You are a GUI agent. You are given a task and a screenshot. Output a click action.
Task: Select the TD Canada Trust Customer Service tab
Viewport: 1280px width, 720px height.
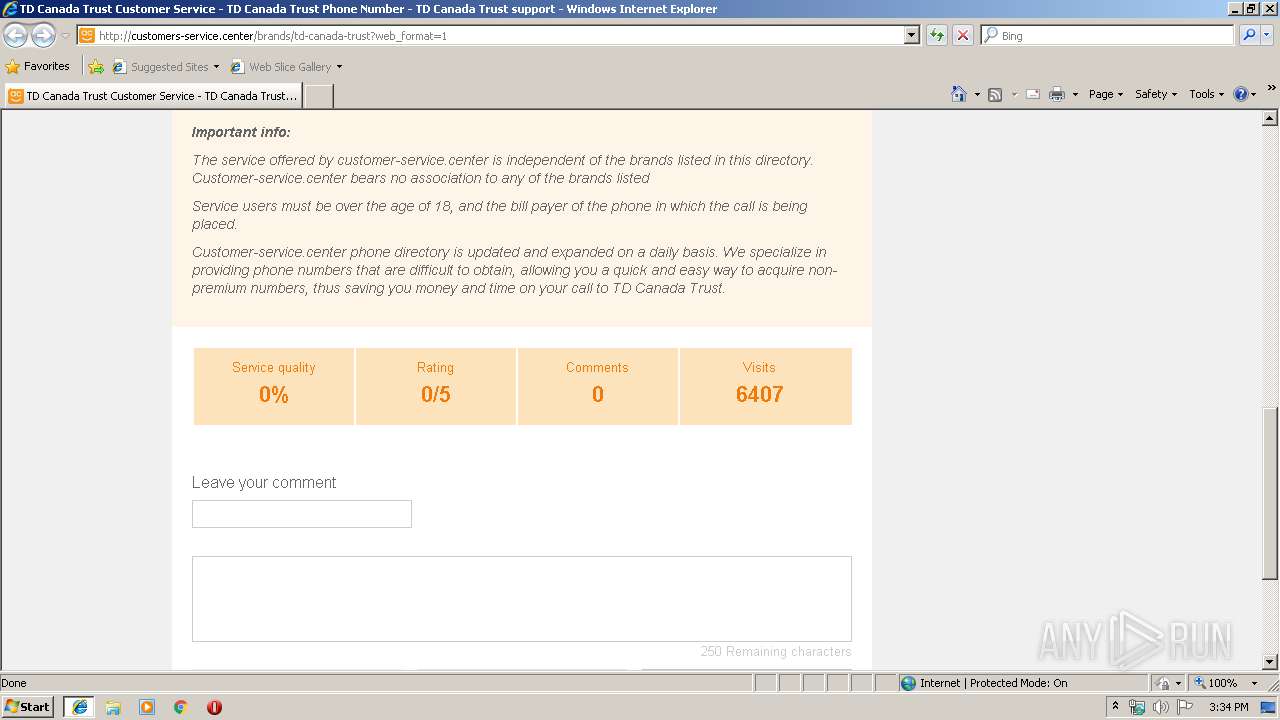153,96
